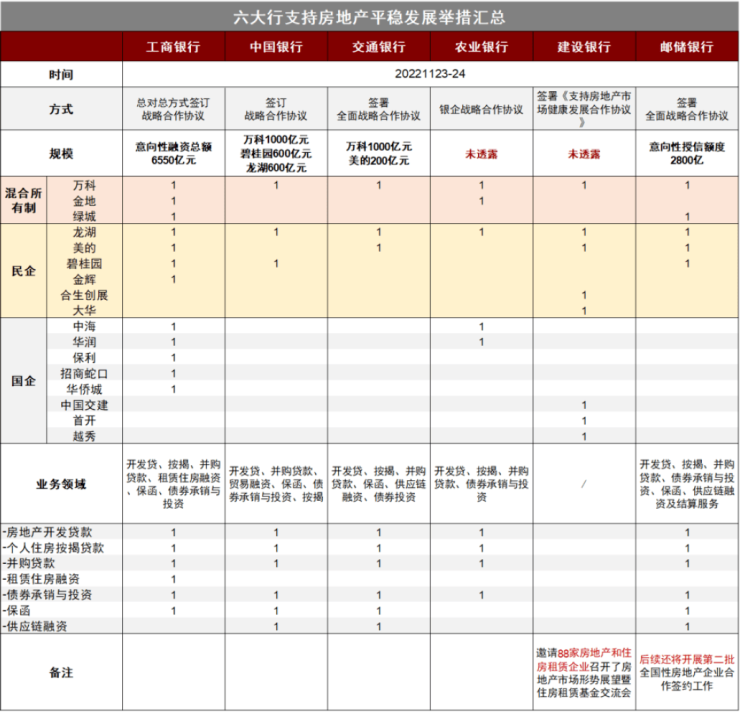Select the 混合所有制 category label
The width and height of the screenshot is (740, 714).
coord(24,201)
